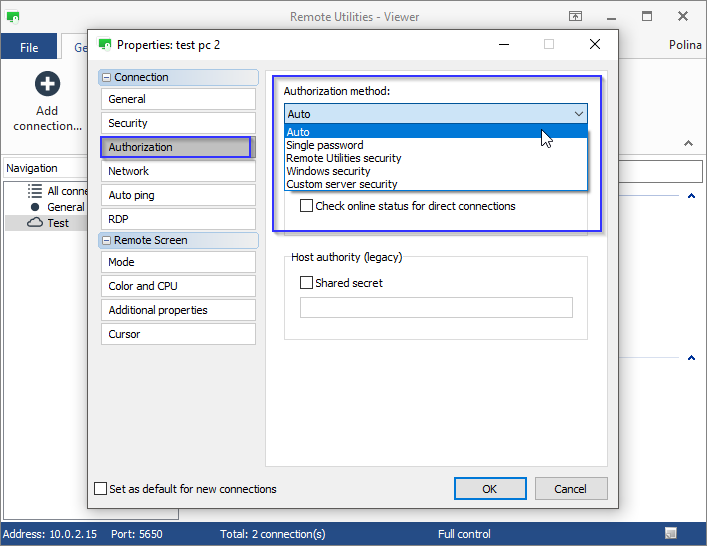707x546 pixels.
Task: Click the Remote Utilities app icon in title bar
Action: click(x=13, y=16)
